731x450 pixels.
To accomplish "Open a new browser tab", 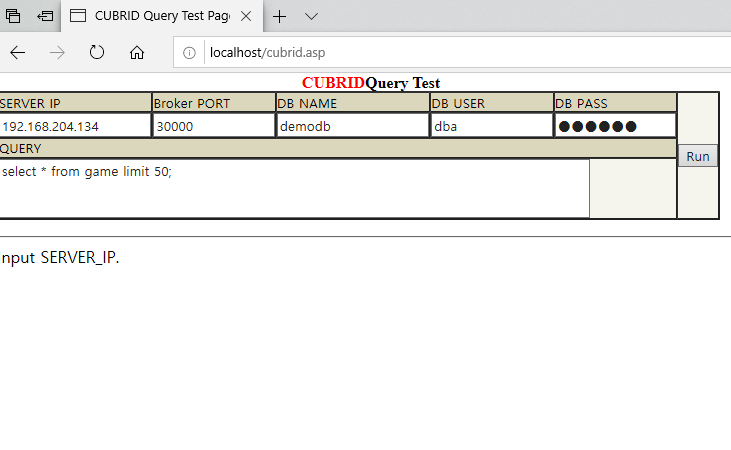I will point(280,16).
